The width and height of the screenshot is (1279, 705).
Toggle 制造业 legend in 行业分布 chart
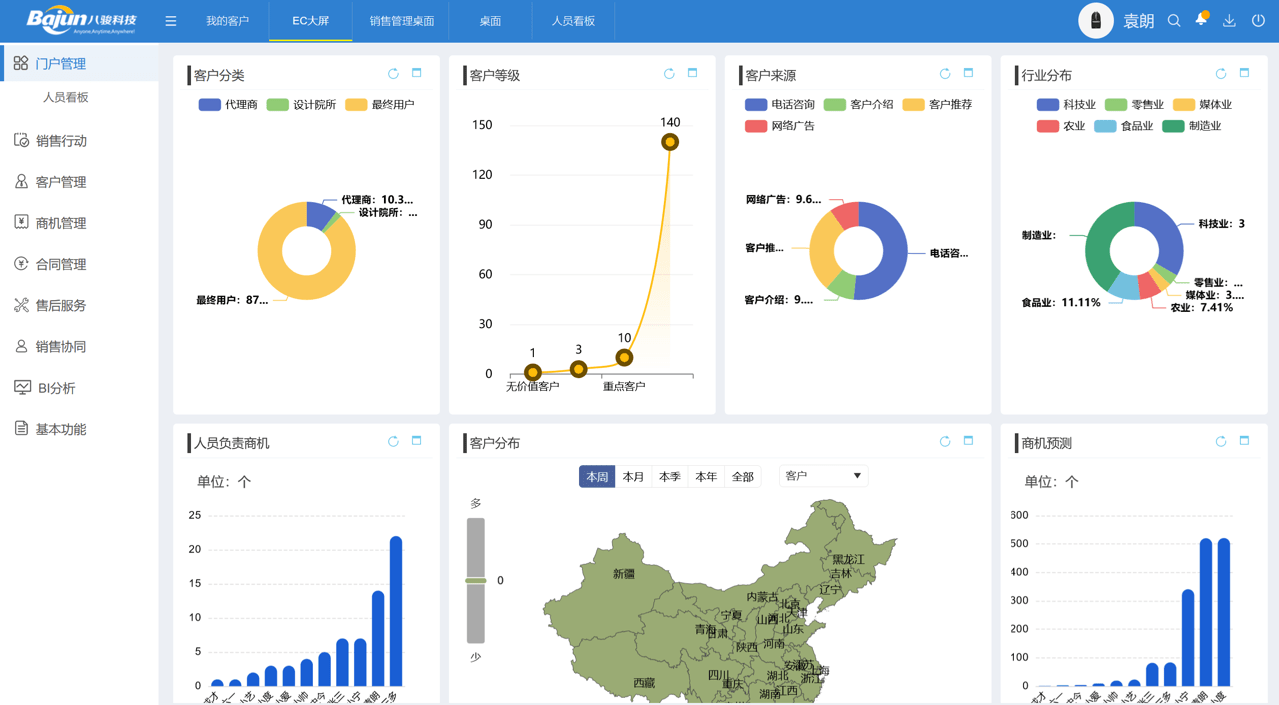1192,126
